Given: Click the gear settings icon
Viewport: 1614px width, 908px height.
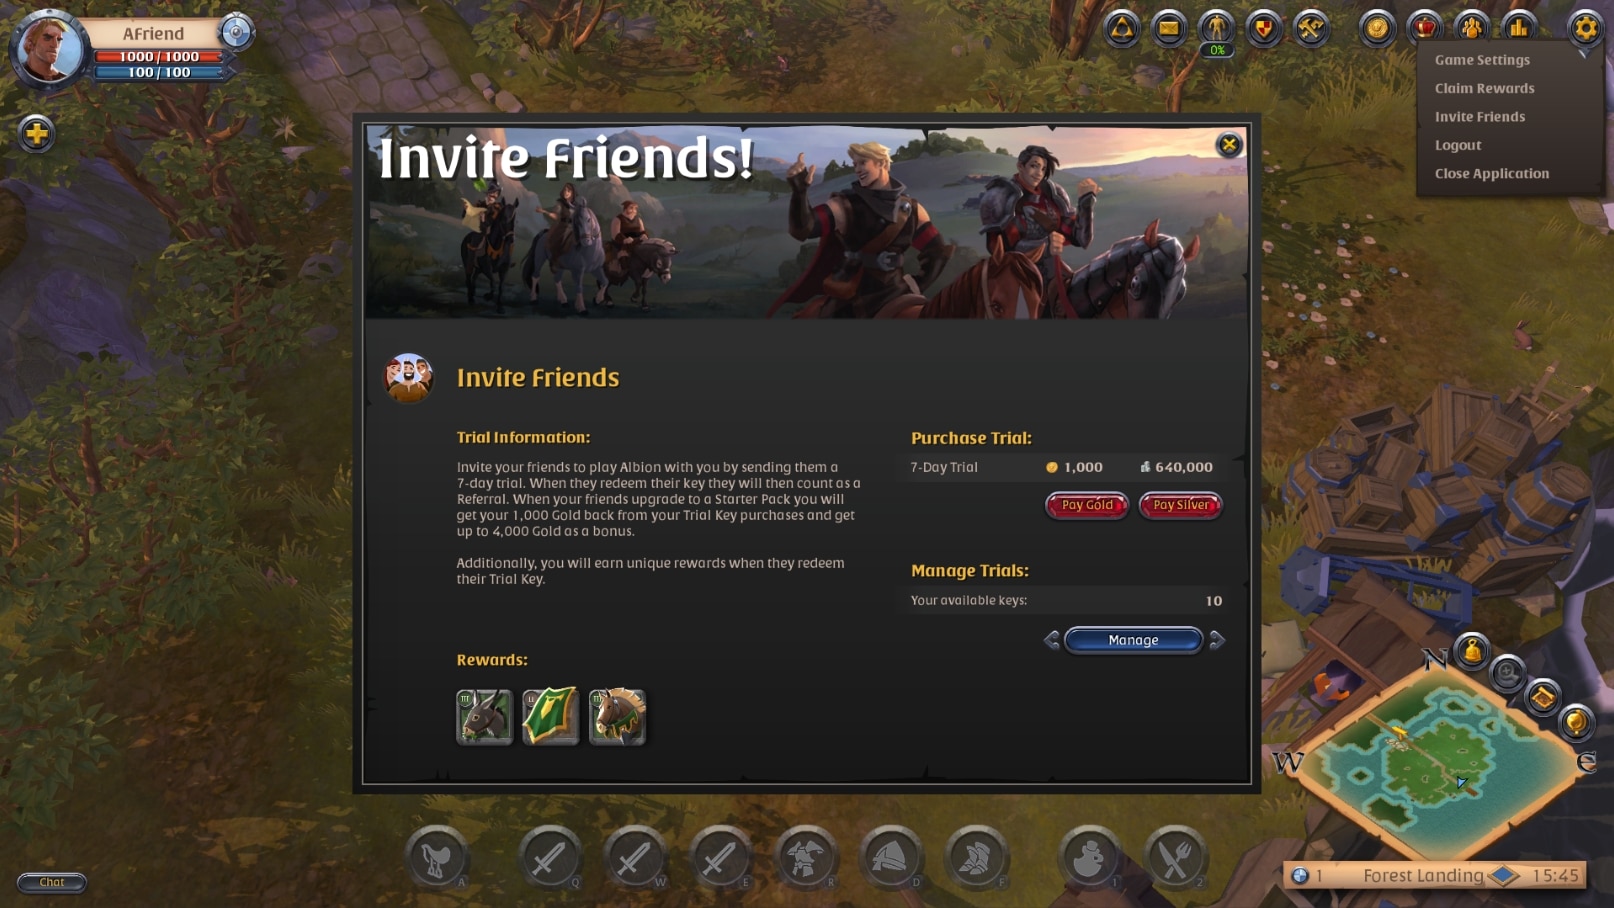Looking at the screenshot, I should (x=1585, y=29).
